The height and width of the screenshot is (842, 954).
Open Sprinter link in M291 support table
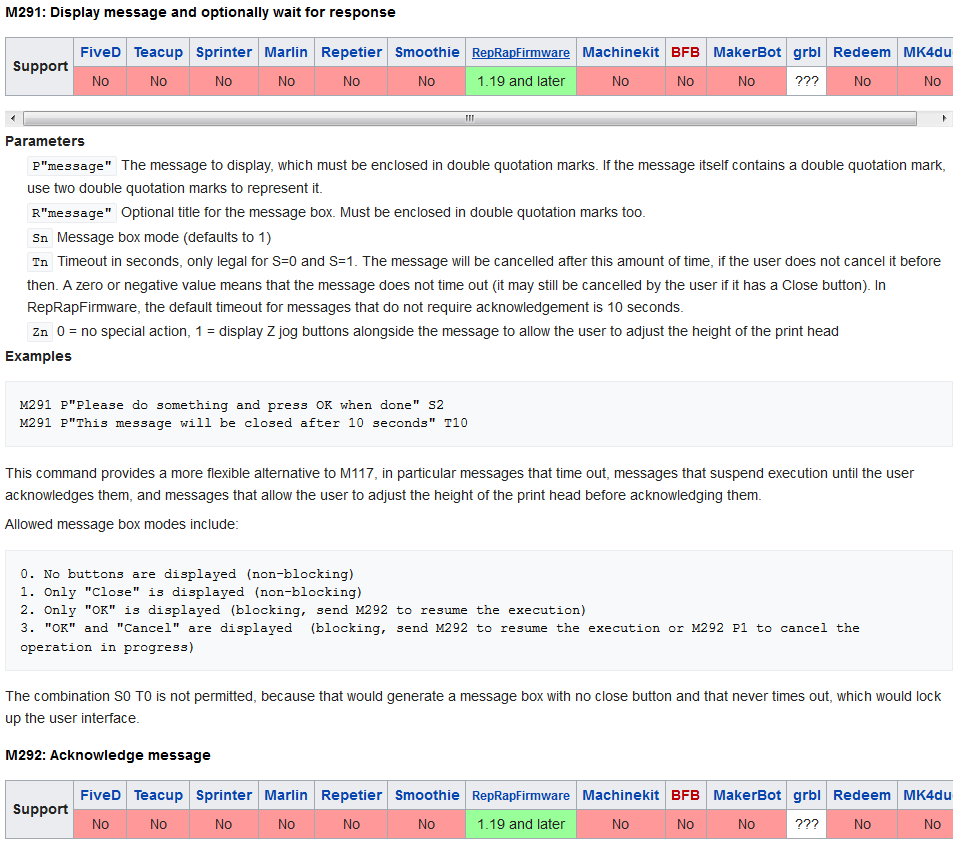click(223, 52)
